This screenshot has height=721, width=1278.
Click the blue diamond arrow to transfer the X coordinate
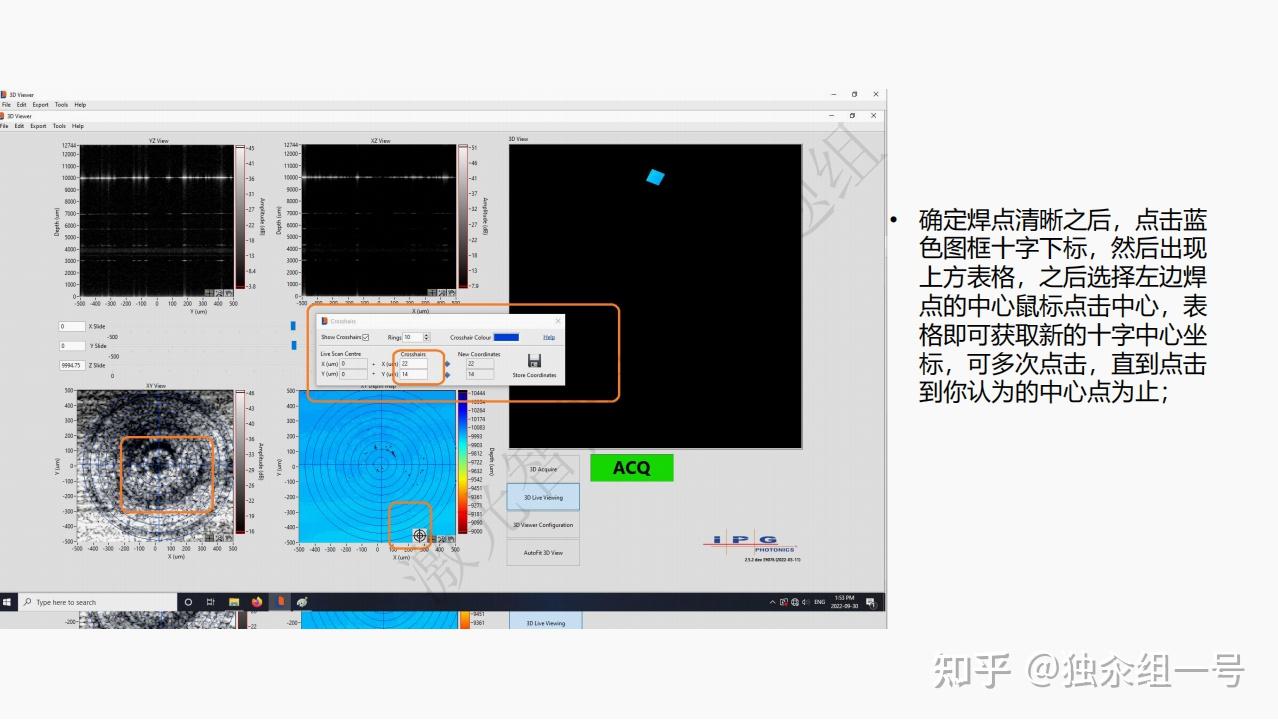[448, 363]
